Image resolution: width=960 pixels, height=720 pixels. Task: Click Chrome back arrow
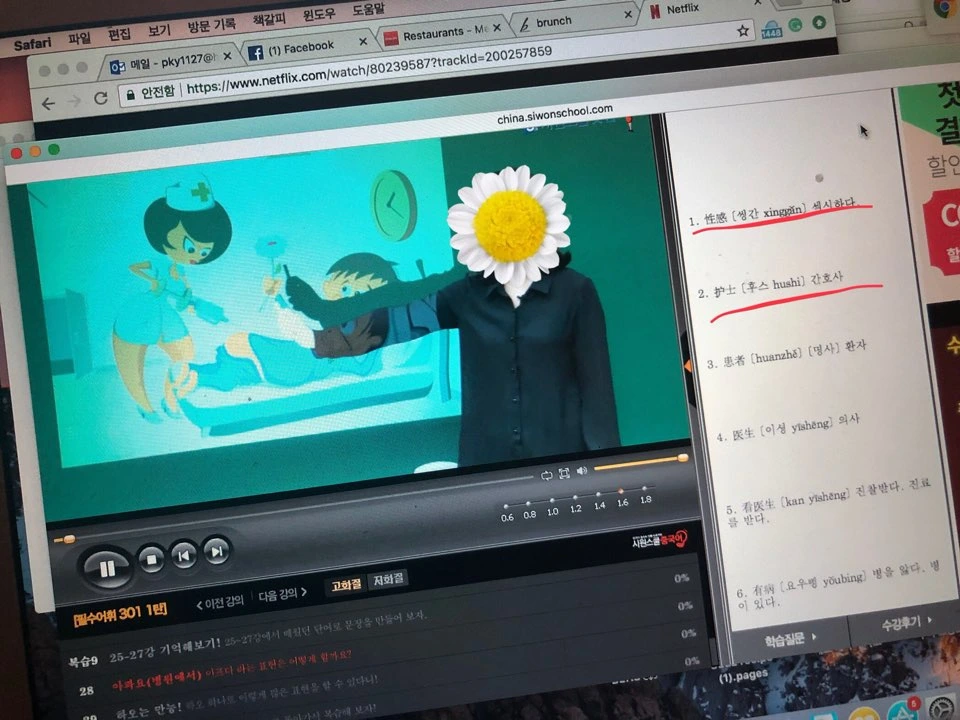pos(48,105)
